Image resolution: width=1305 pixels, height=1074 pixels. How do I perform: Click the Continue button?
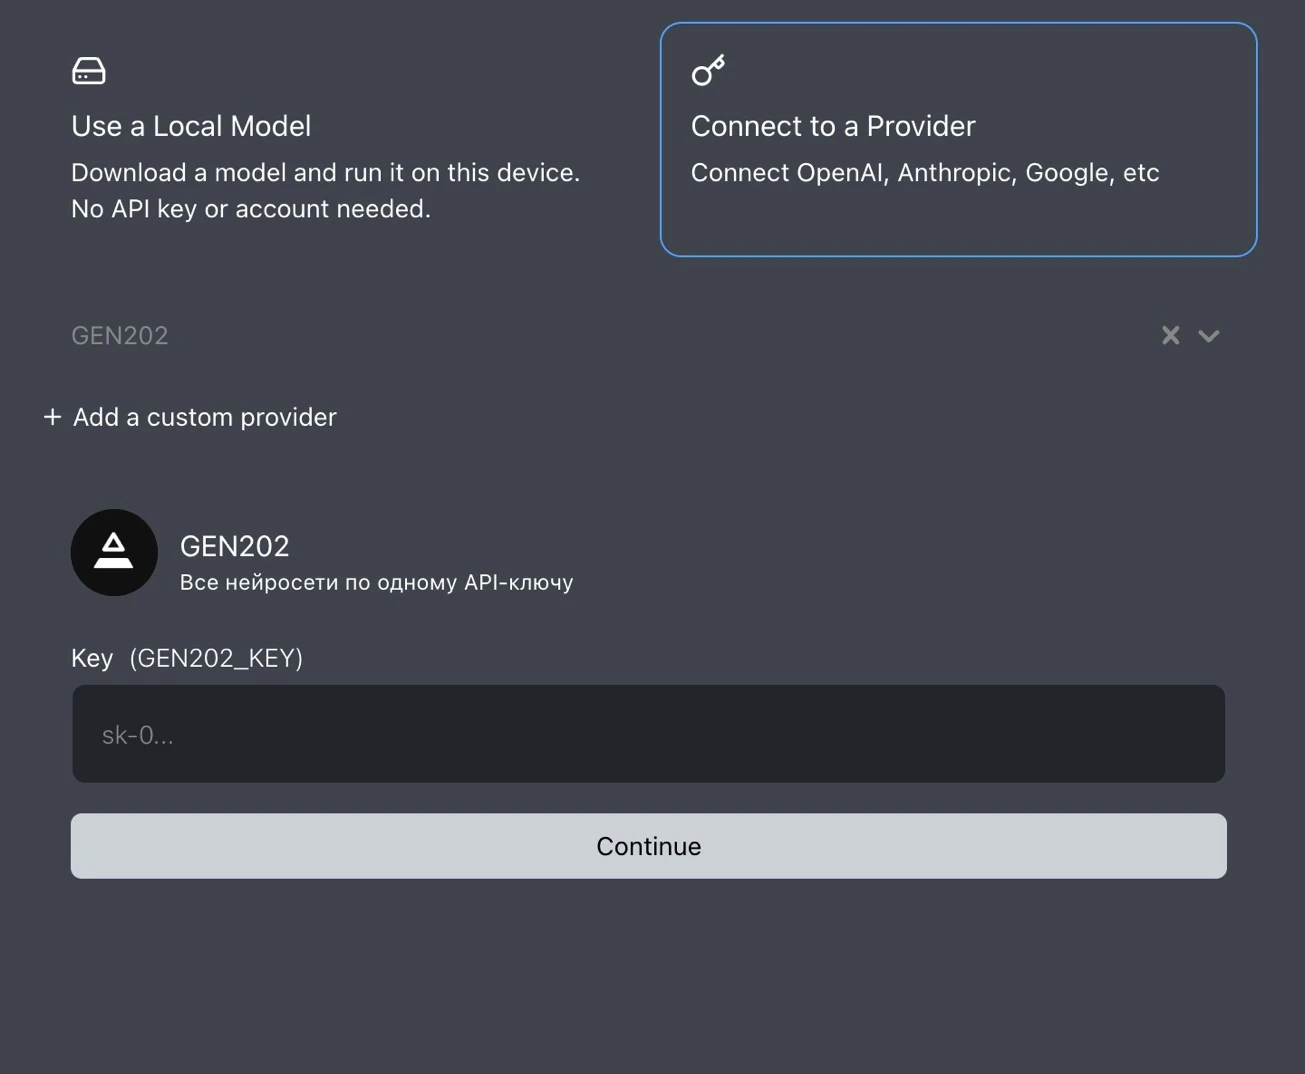[x=648, y=846]
